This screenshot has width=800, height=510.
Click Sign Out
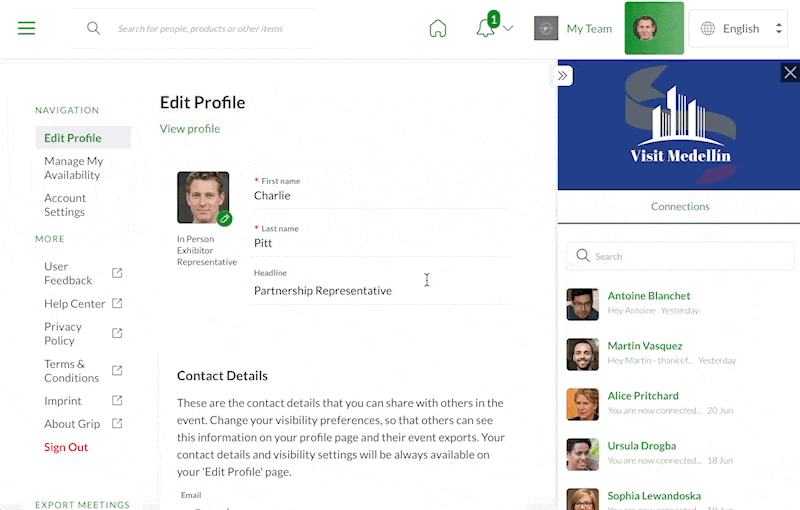[x=66, y=447]
